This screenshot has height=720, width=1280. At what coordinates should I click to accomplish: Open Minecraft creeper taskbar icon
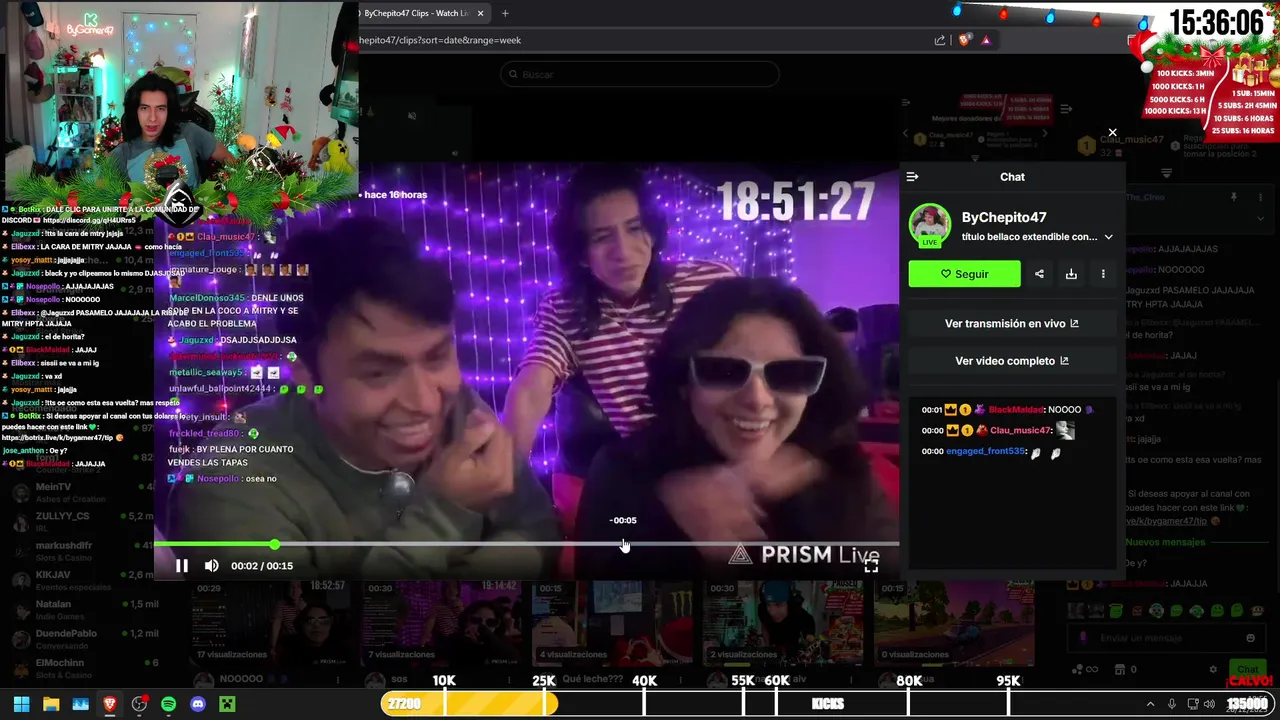click(x=227, y=704)
